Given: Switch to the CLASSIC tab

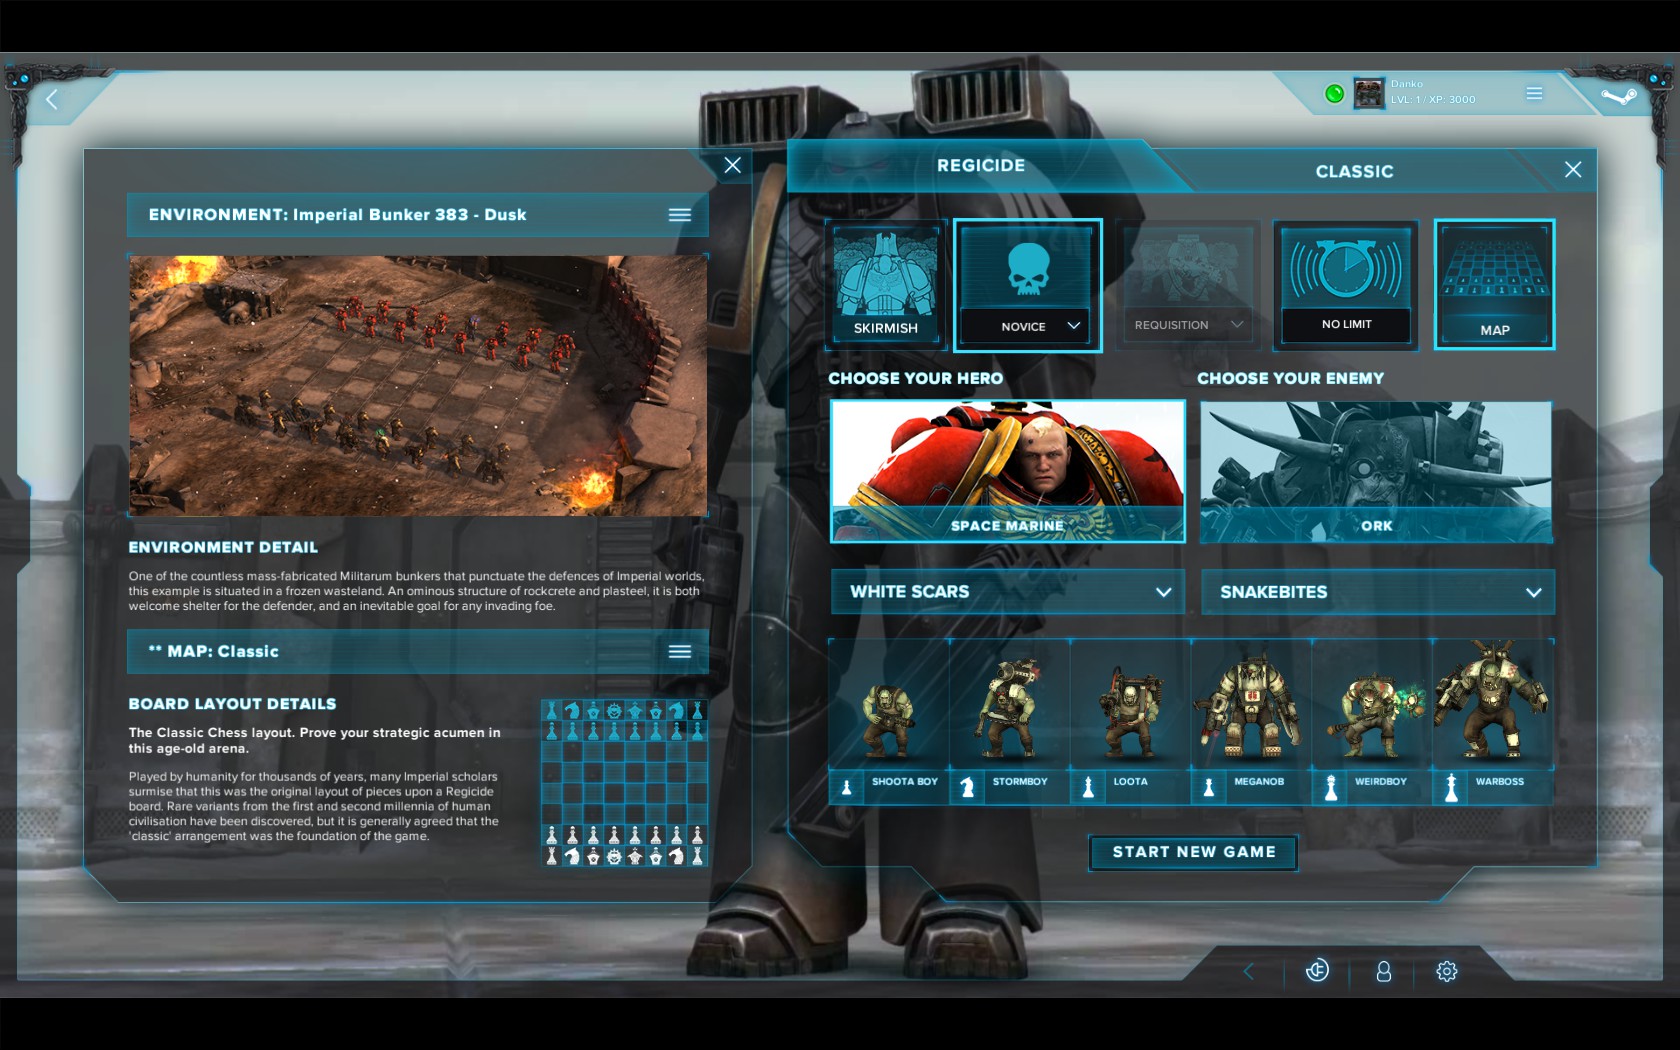Looking at the screenshot, I should coord(1354,172).
